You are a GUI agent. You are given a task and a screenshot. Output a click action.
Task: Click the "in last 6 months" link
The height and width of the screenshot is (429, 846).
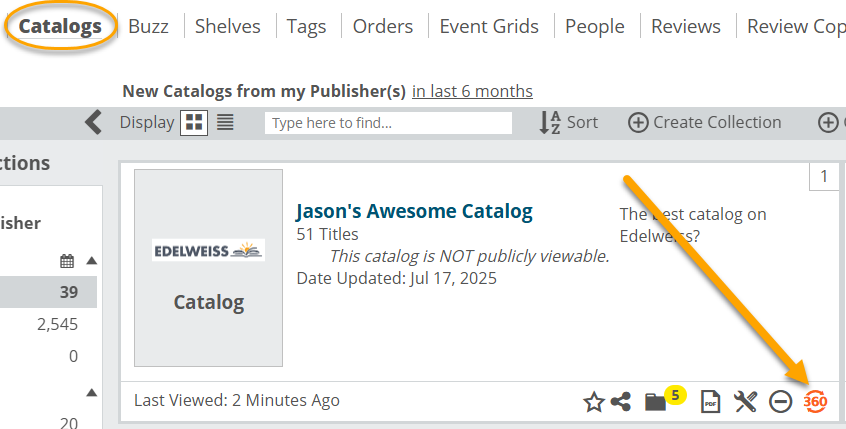coord(472,91)
